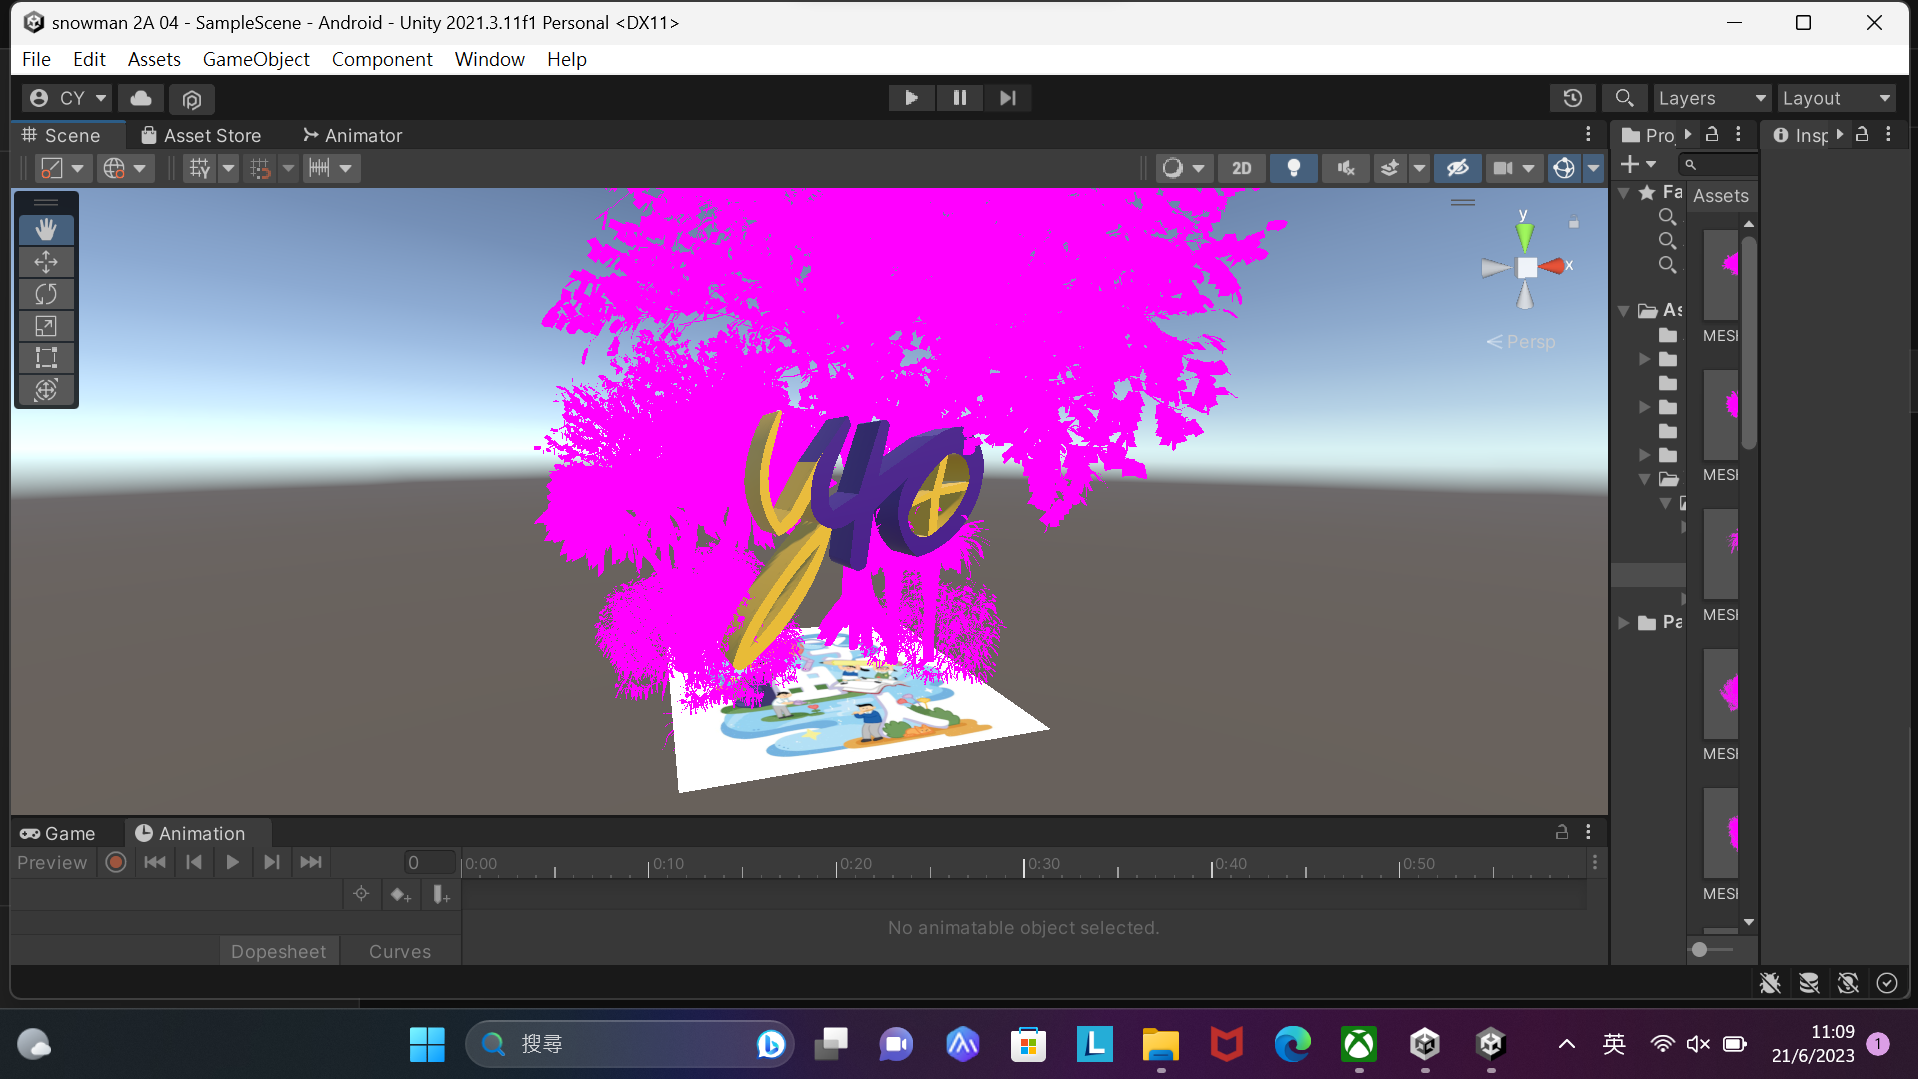Select the Move tool
1918x1079 pixels.
[46, 262]
